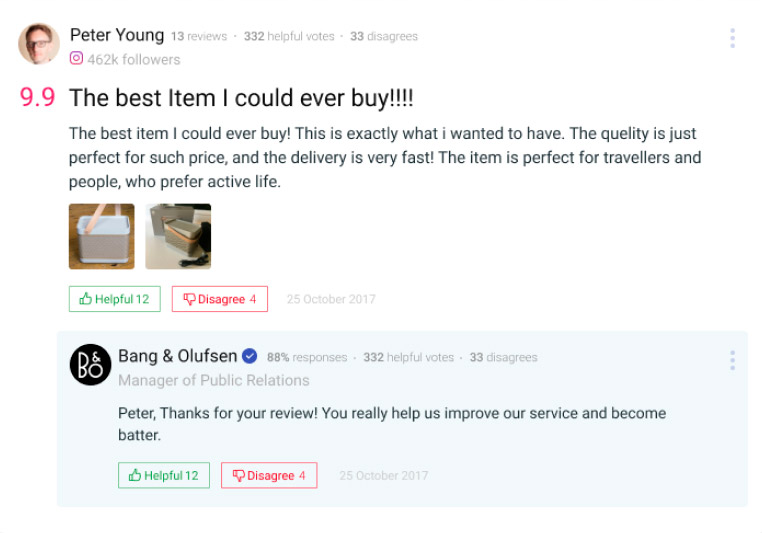Image resolution: width=762 pixels, height=533 pixels.
Task: Click the 9.9 rating score
Action: [37, 98]
